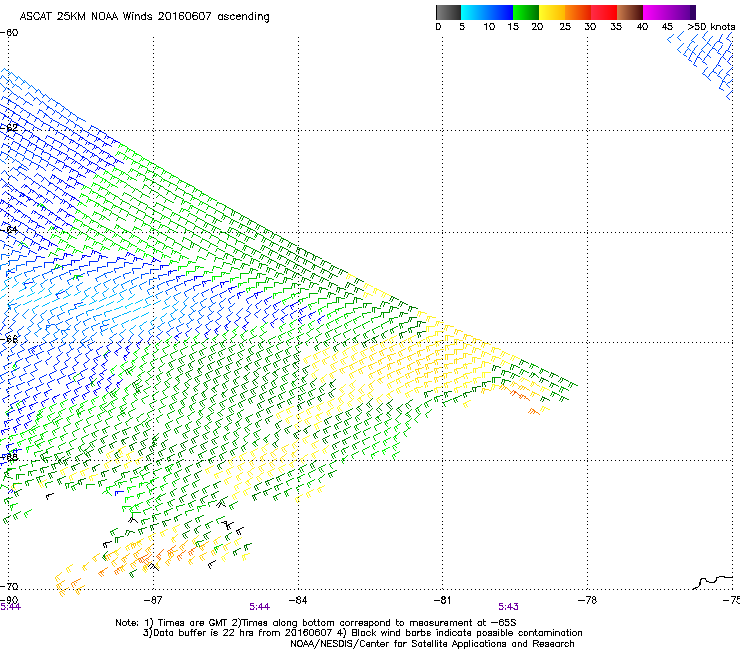Click the title 'ASCAT 25KM NOAA Winds 20160607 ascending'
Viewport: 740px width, 650px height.
(x=144, y=17)
